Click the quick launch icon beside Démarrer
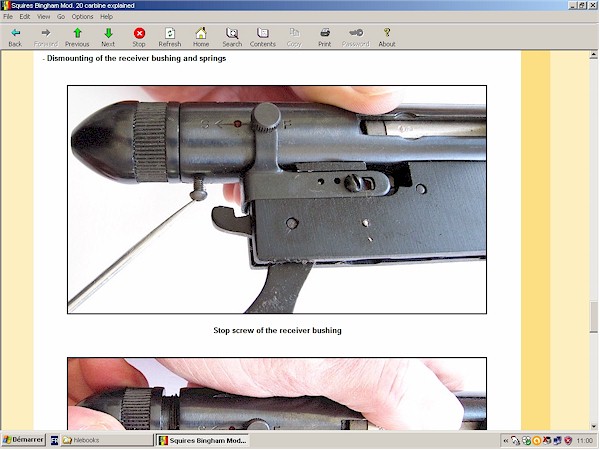This screenshot has height=450, width=600. (54, 441)
